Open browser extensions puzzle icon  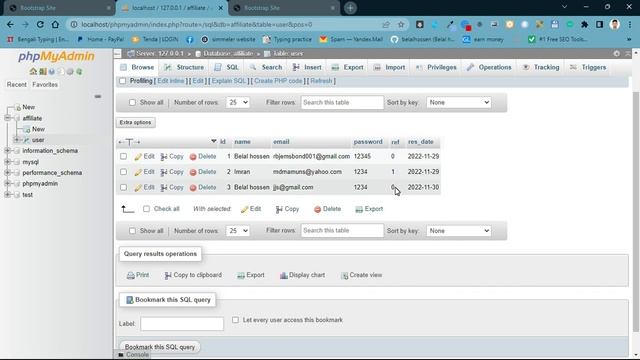tap(584, 24)
